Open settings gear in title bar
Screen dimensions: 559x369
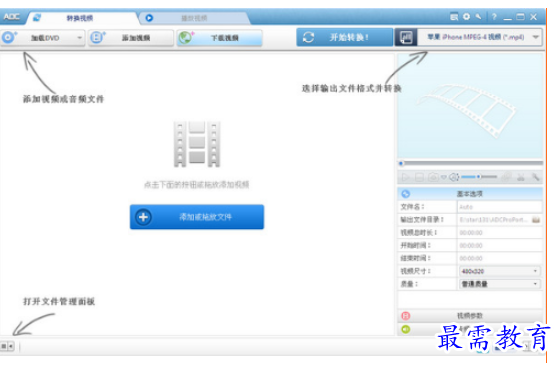coord(466,16)
